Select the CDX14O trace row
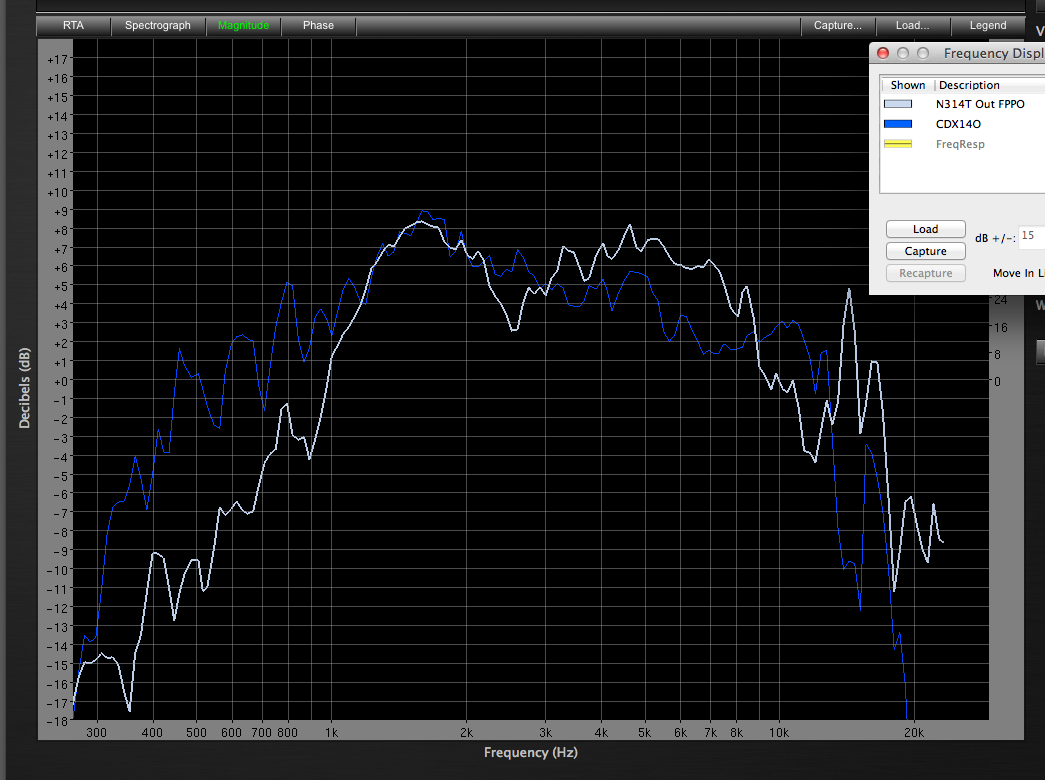Image resolution: width=1045 pixels, height=780 pixels. (x=962, y=124)
